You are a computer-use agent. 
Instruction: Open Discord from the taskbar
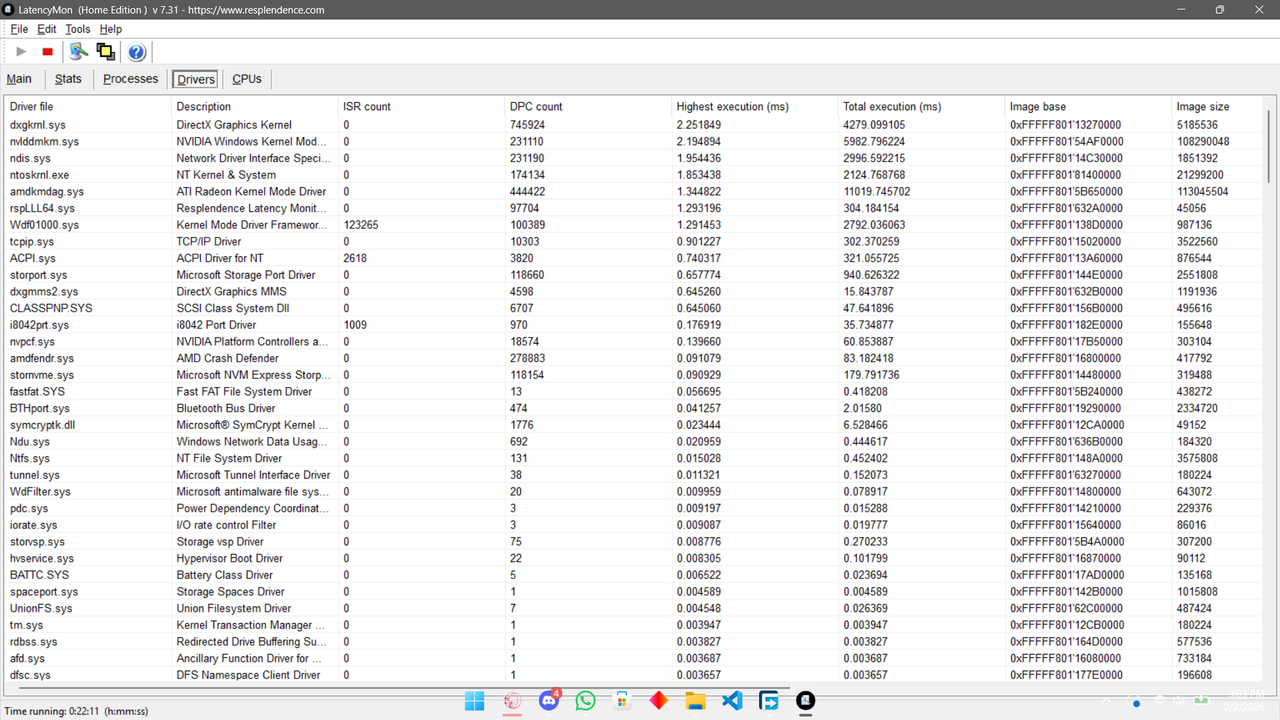click(548, 701)
